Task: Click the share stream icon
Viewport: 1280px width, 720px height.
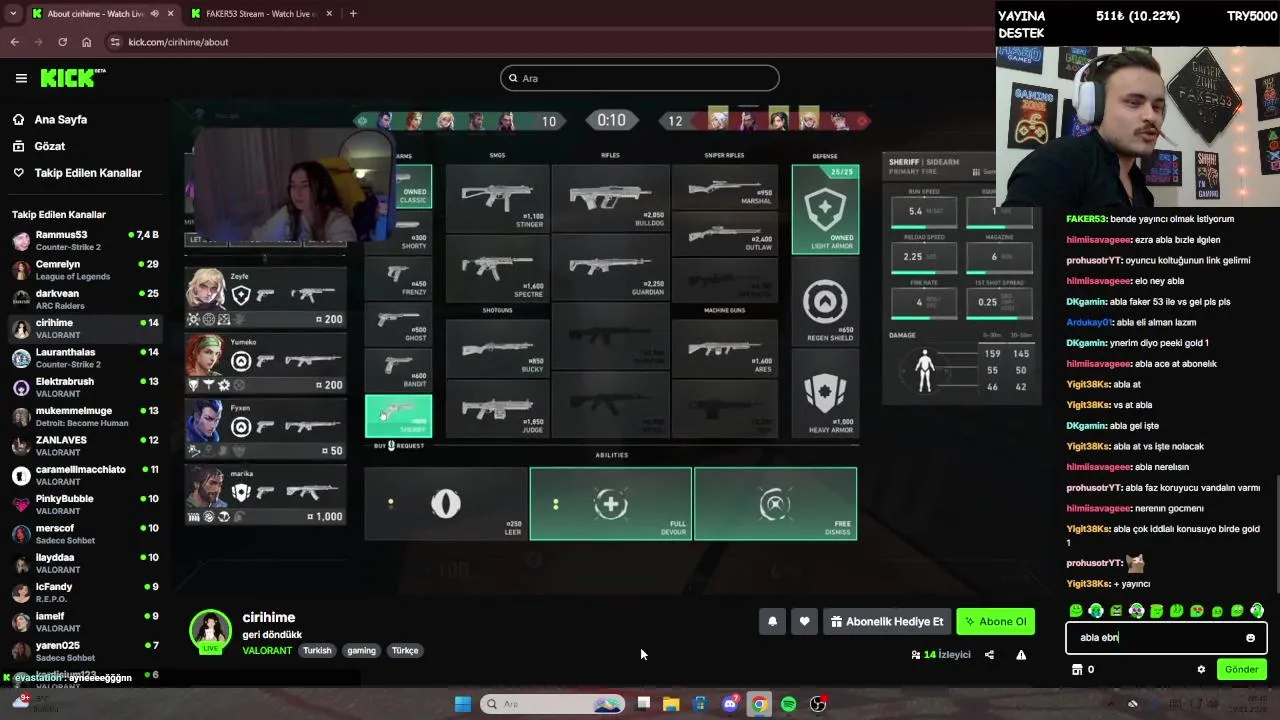Action: (989, 655)
